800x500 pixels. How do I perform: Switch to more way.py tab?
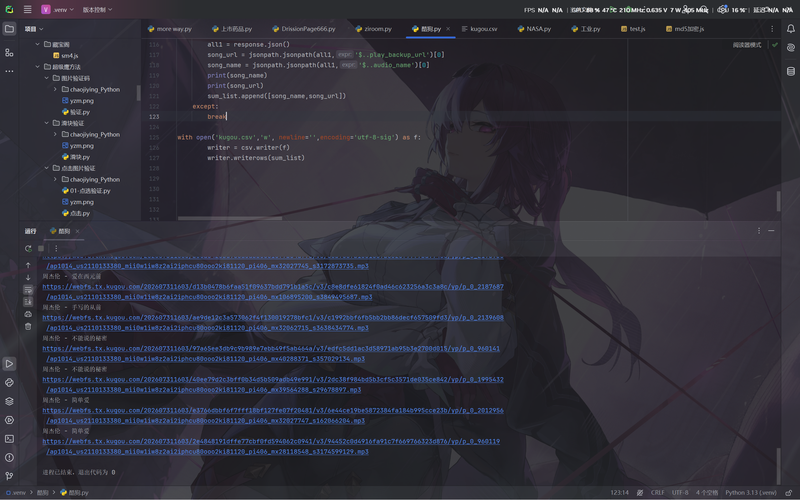pyautogui.click(x=169, y=29)
